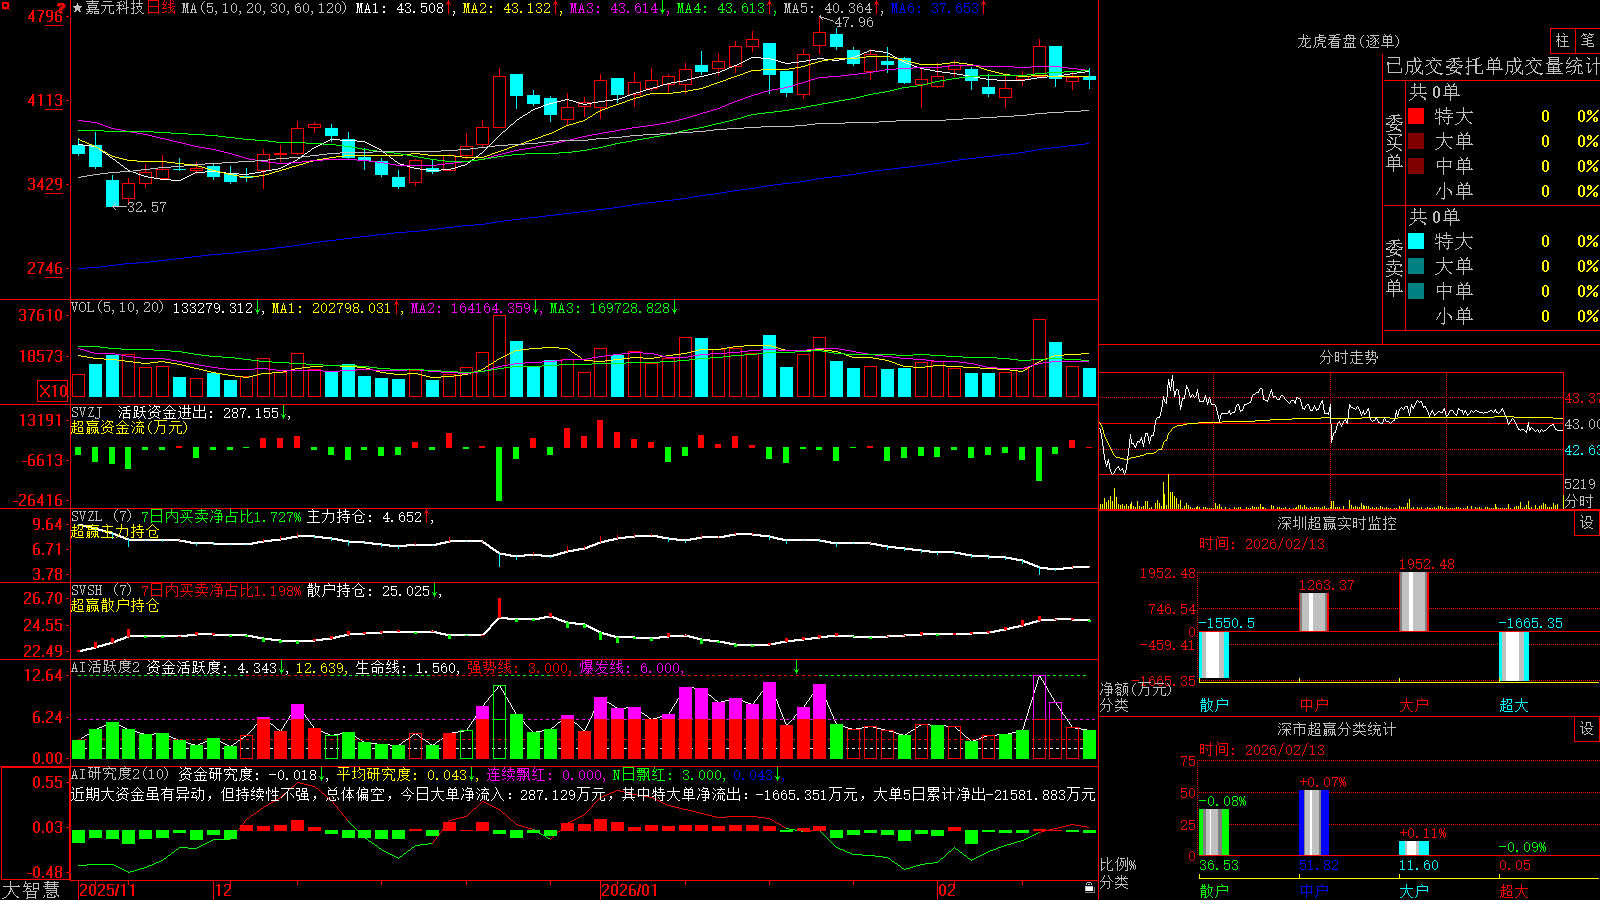Click the 分时走势 panel title

(x=1349, y=357)
